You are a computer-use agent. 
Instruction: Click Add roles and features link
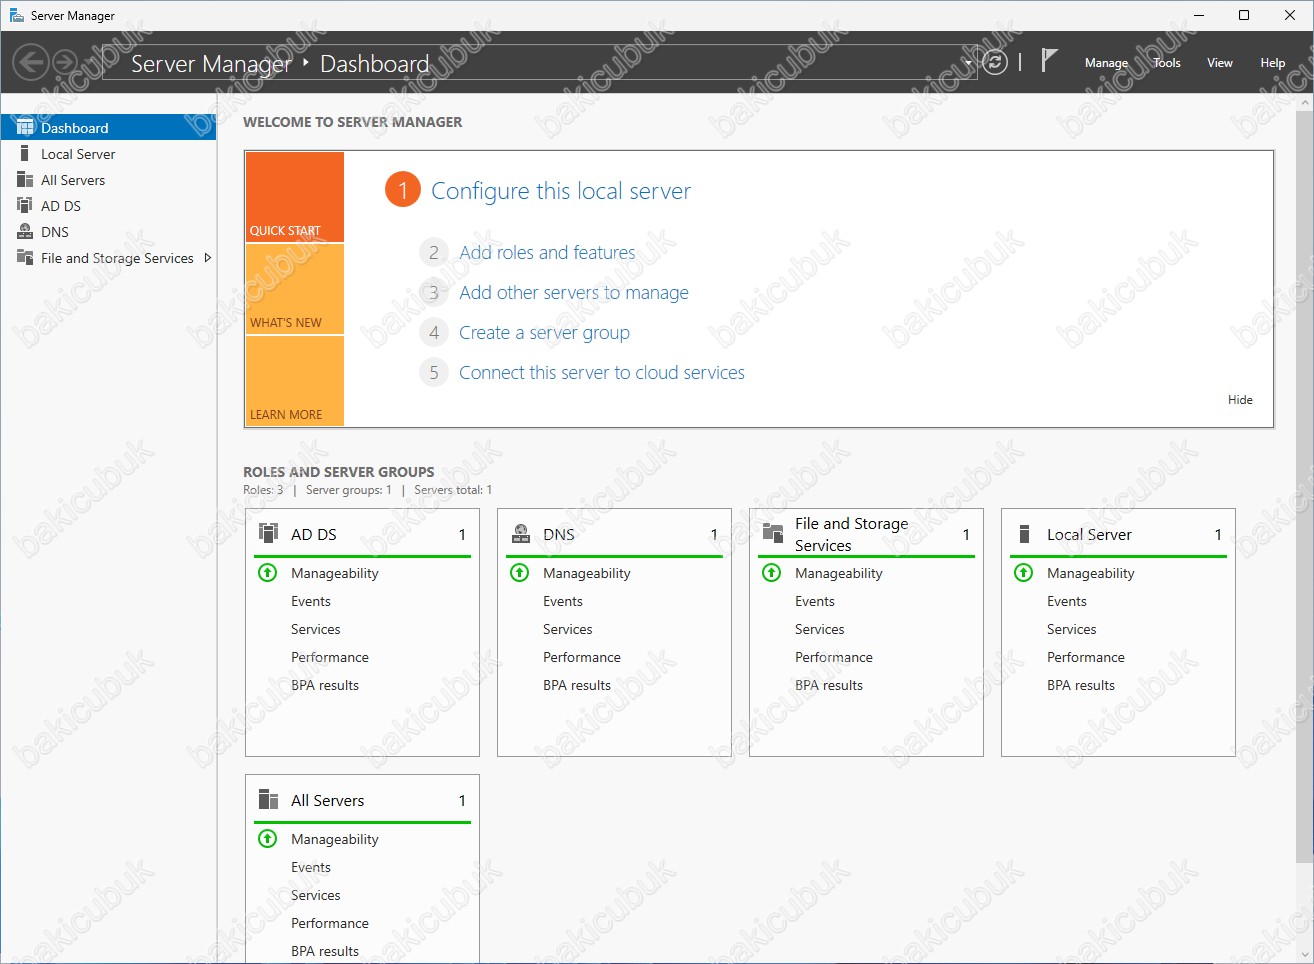click(547, 253)
